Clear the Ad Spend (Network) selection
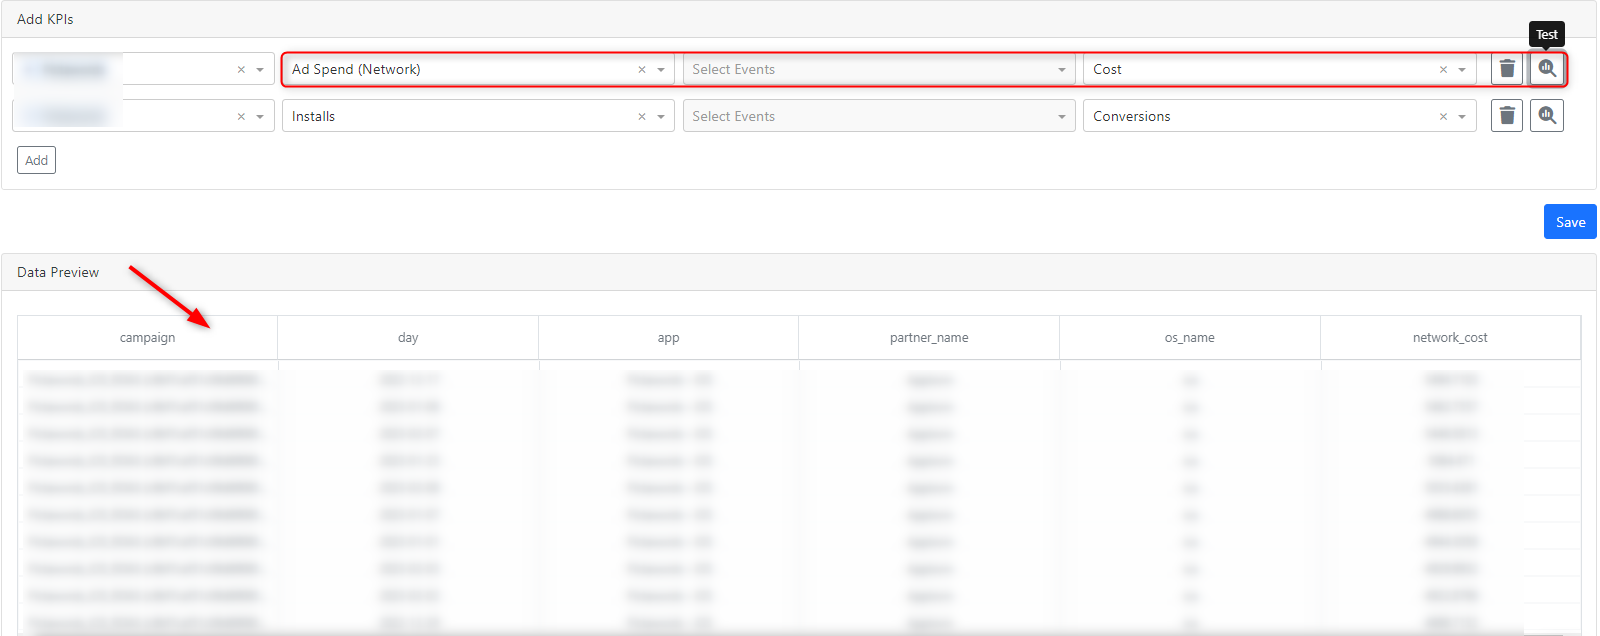This screenshot has width=1600, height=636. point(642,70)
